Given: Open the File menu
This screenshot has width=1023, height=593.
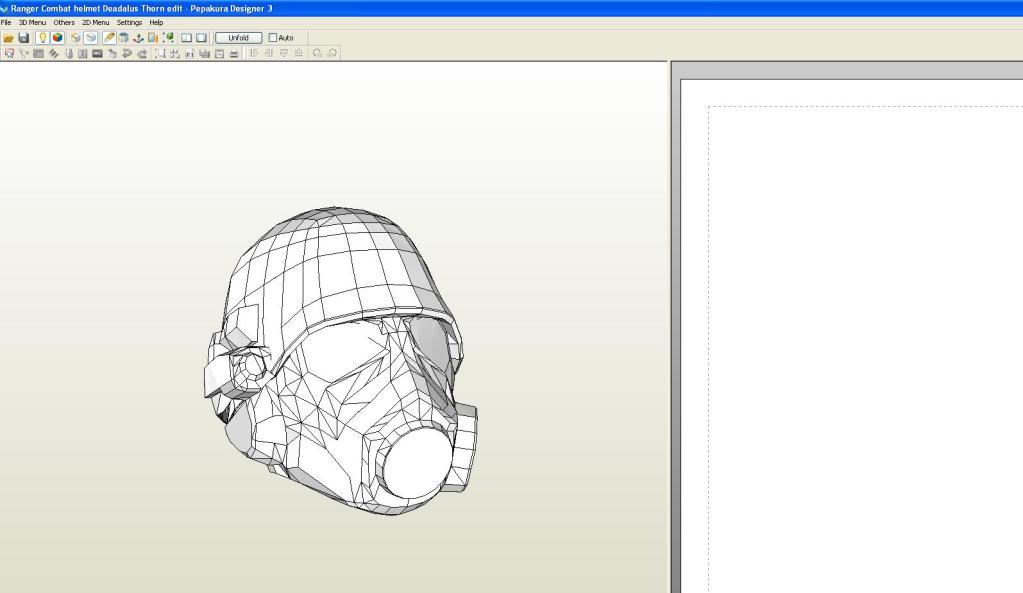Looking at the screenshot, I should (x=7, y=22).
